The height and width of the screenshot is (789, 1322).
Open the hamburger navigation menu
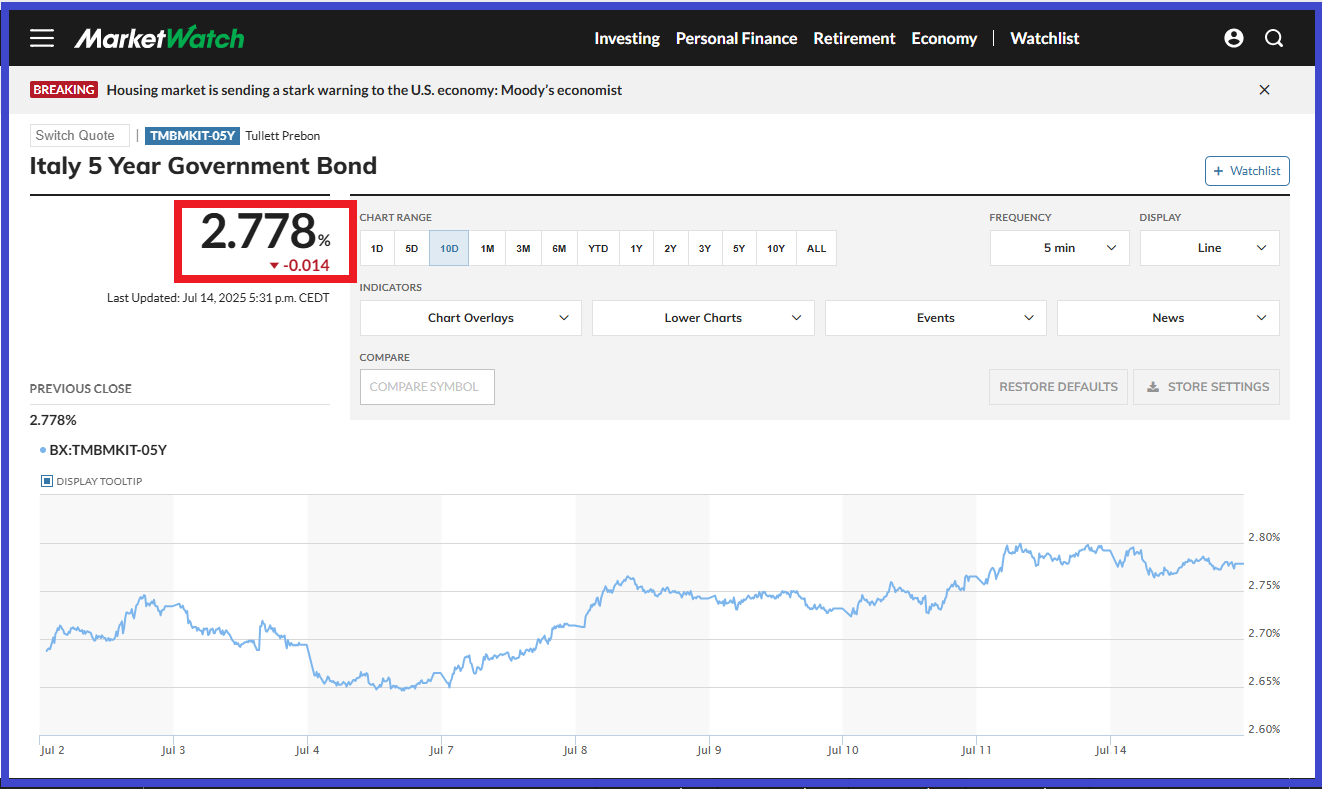point(42,38)
